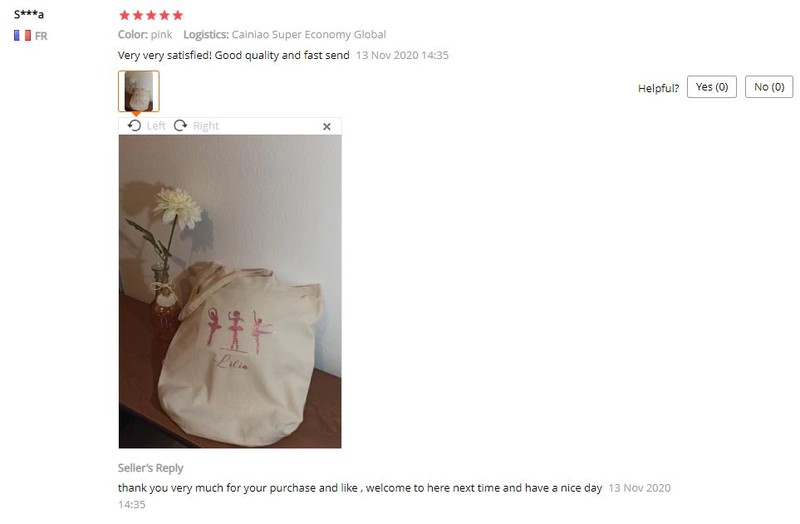Click the enlarged tote bag photo
Screen dimensions: 800x524
(230, 291)
